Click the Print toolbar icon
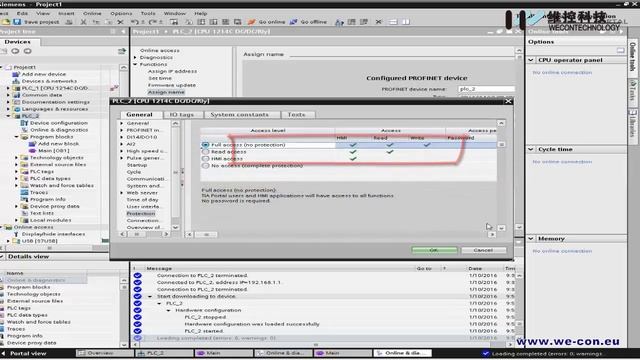Image resolution: width=640 pixels, height=360 pixels. [x=69, y=22]
